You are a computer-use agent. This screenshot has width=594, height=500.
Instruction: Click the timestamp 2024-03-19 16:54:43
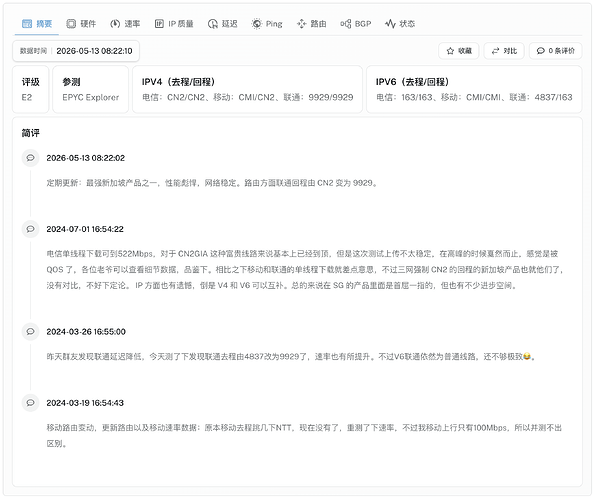(85, 403)
